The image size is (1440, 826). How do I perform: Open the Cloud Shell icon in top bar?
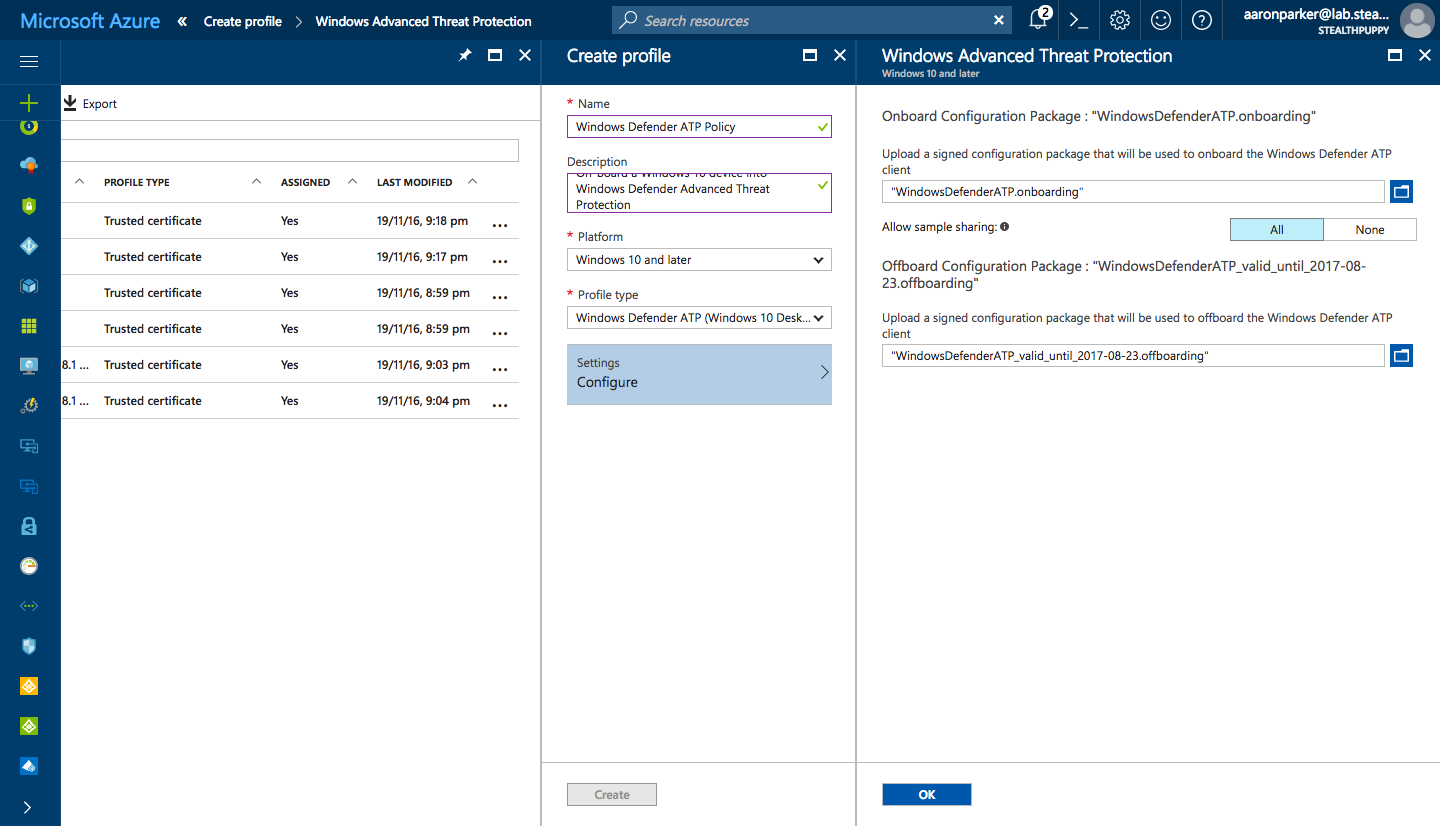click(1078, 20)
